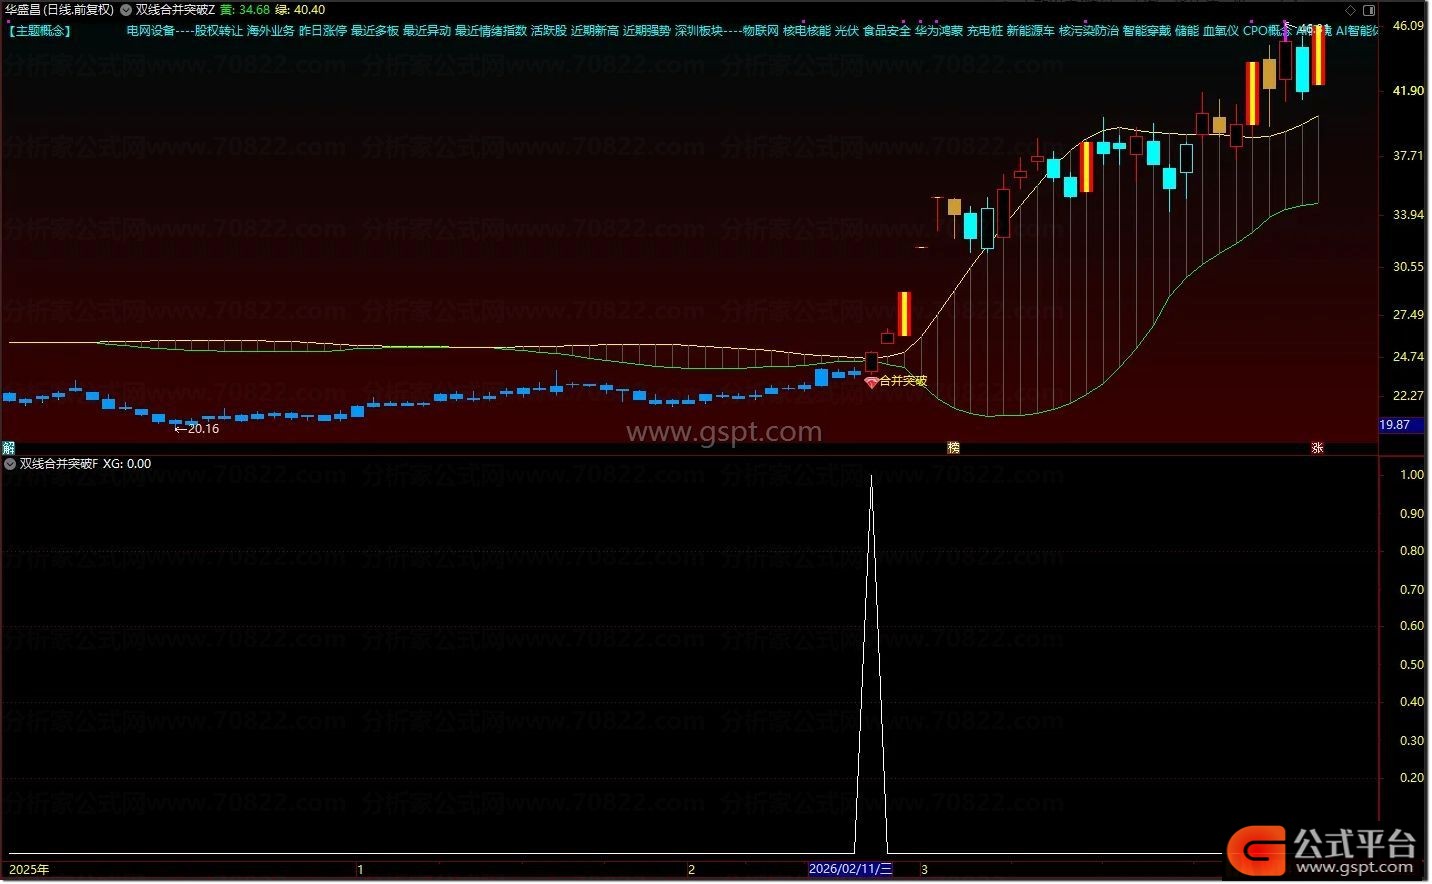Open the 双线合并突破Z indicator settings dropdown

click(x=125, y=10)
